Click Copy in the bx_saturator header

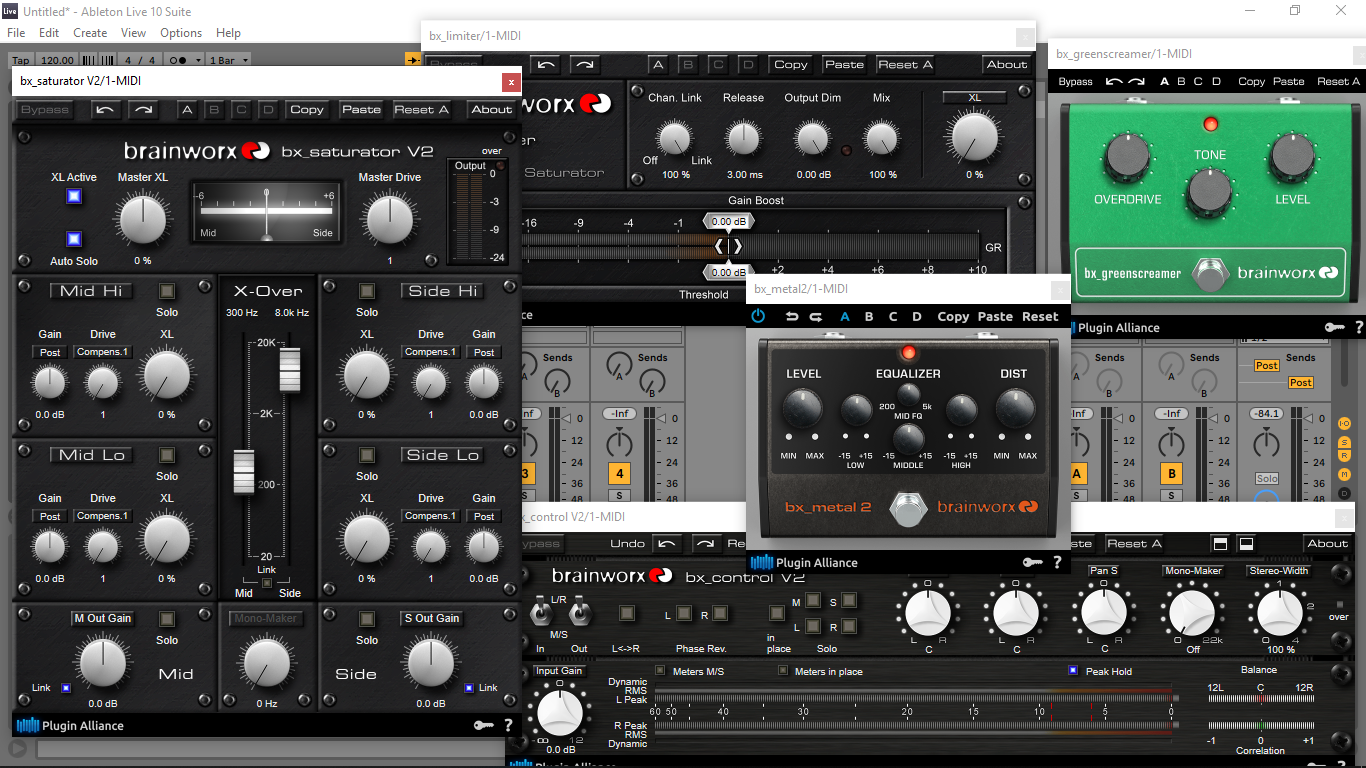[x=307, y=109]
